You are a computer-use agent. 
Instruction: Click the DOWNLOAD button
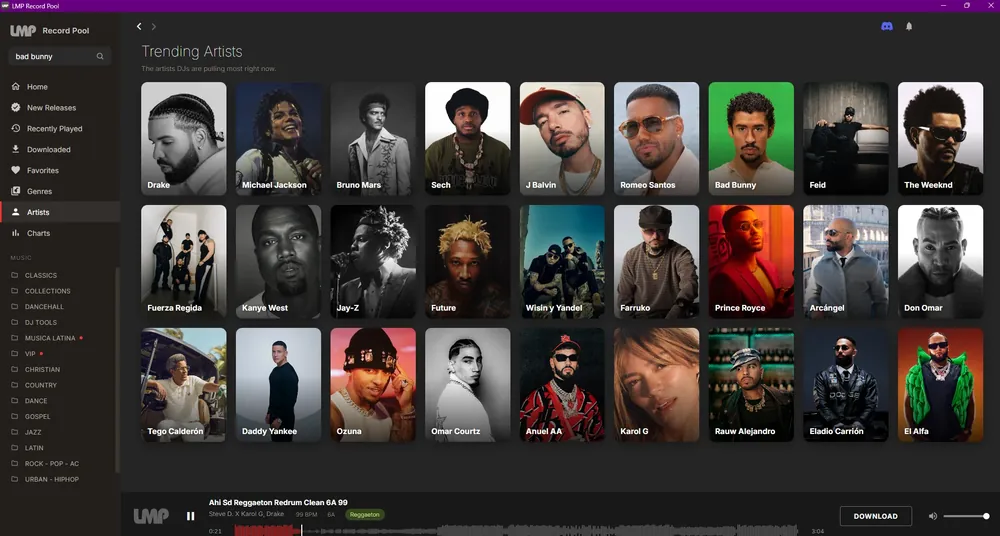click(875, 516)
